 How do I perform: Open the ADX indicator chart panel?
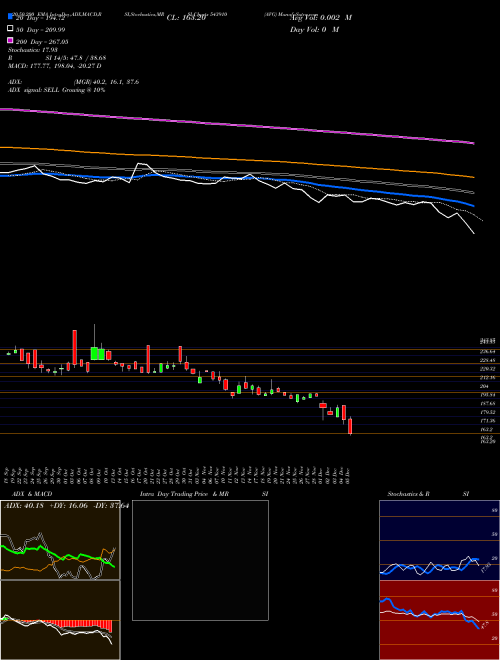pos(60,540)
